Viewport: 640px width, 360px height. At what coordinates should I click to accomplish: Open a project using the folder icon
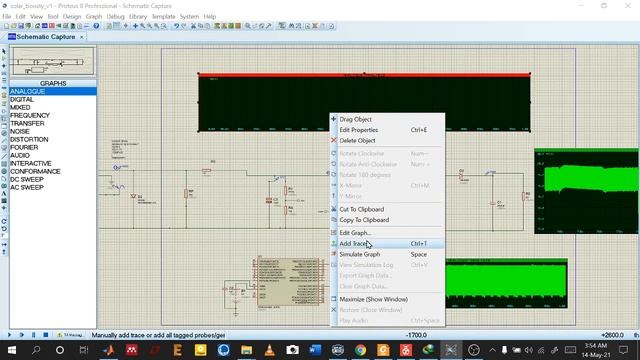pos(13,26)
